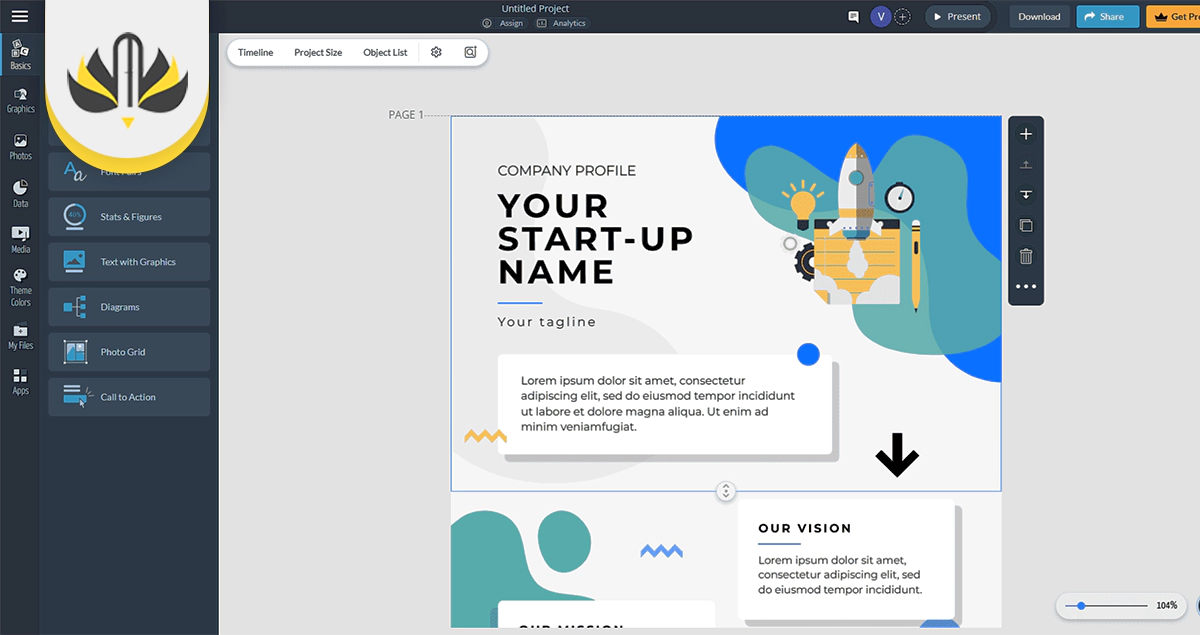Open the Media sidebar panel

click(x=20, y=239)
